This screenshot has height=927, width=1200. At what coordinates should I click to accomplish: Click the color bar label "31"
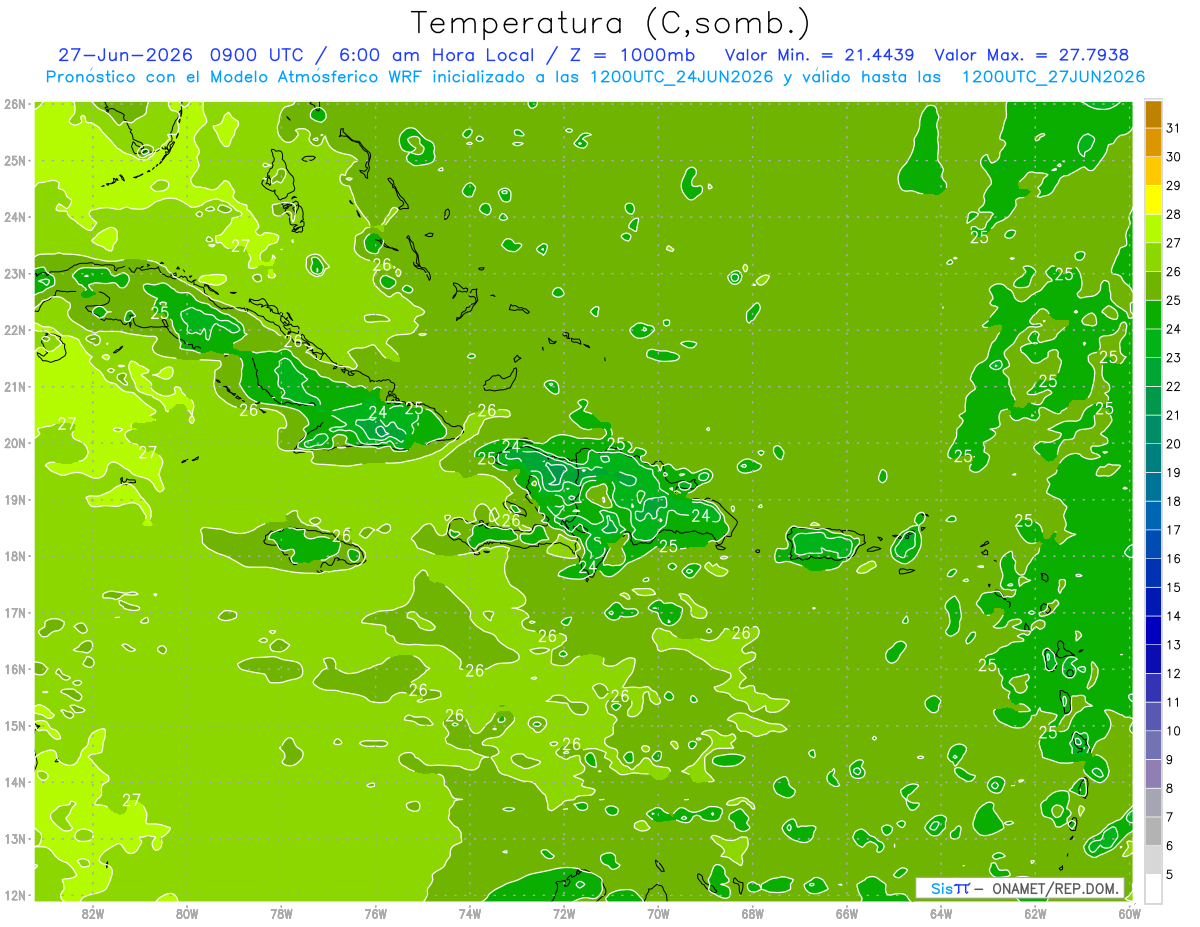coord(1174,128)
